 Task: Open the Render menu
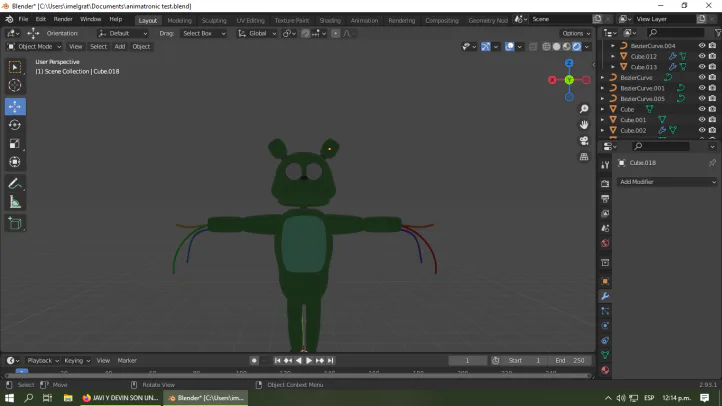[63, 19]
